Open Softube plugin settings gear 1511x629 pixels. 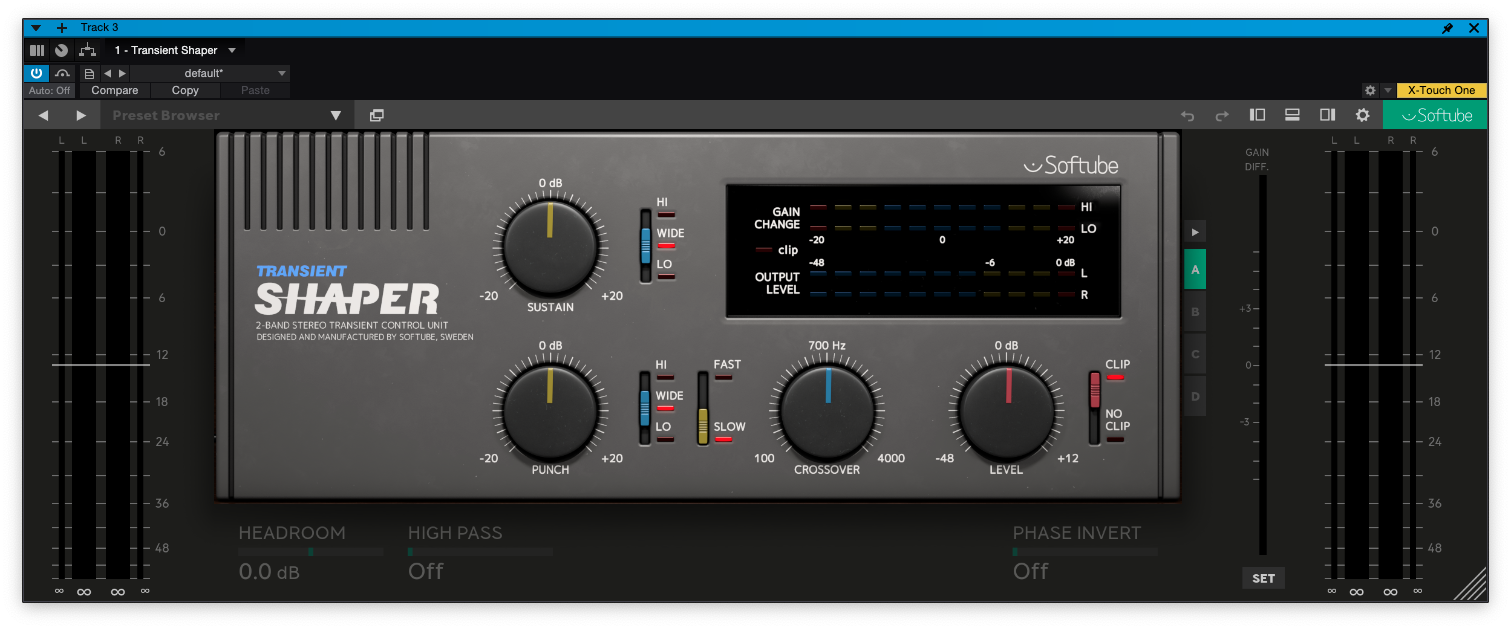(1362, 115)
